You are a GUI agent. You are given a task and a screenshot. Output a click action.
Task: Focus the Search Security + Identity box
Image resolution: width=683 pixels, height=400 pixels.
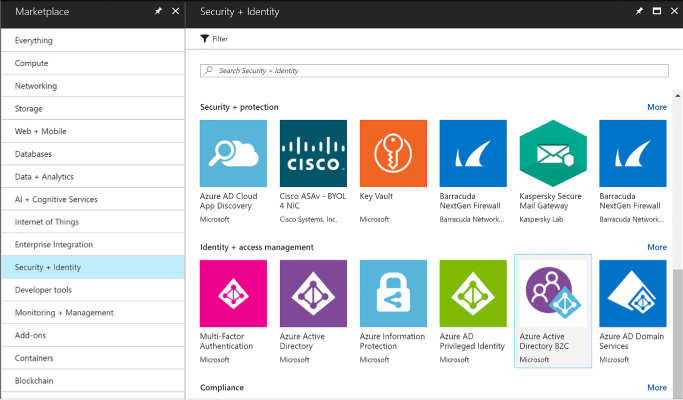(x=434, y=71)
